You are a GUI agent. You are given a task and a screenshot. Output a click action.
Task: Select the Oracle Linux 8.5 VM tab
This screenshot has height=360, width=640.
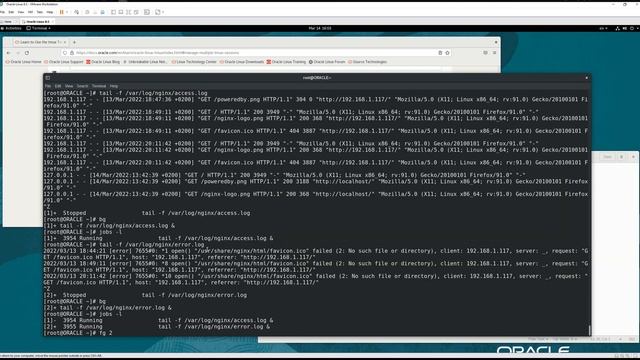(37, 22)
